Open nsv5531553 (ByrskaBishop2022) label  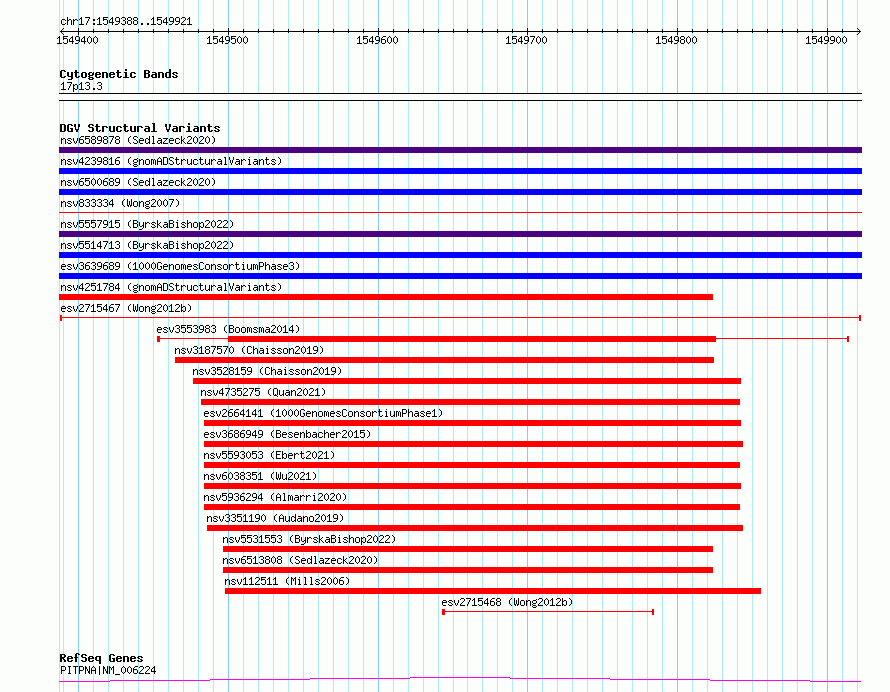click(309, 539)
